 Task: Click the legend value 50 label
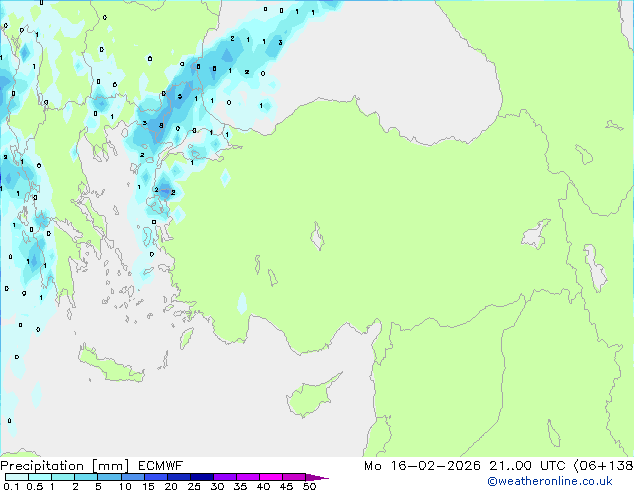tap(309, 486)
